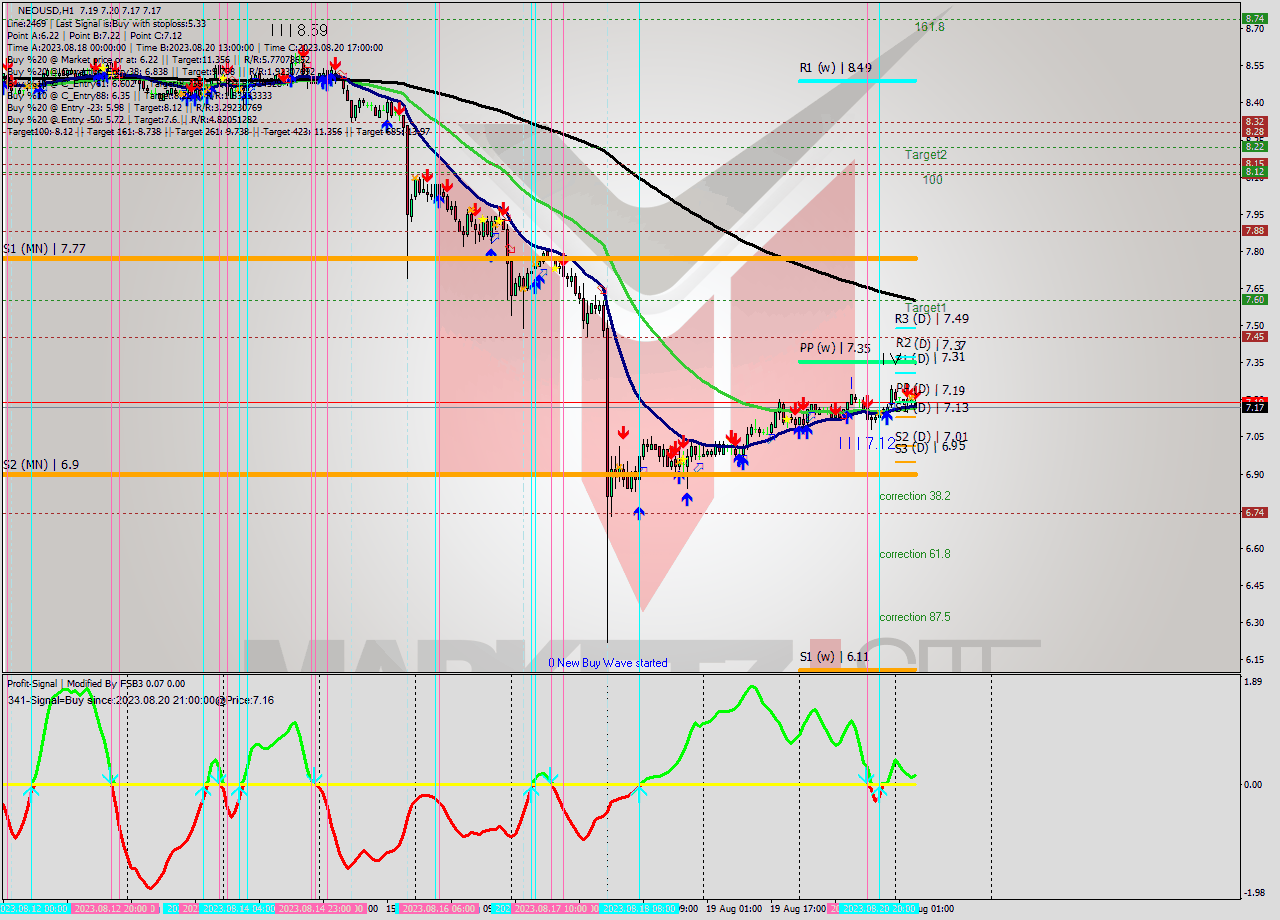Click the 1.89 indicator scale value
The image size is (1280, 920).
(x=1252, y=682)
